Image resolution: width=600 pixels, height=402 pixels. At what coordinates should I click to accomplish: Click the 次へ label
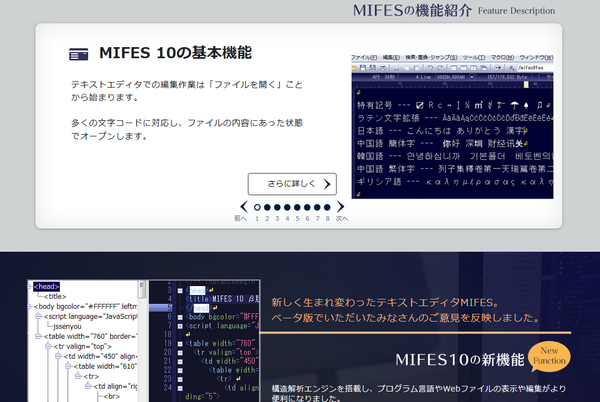pos(342,218)
